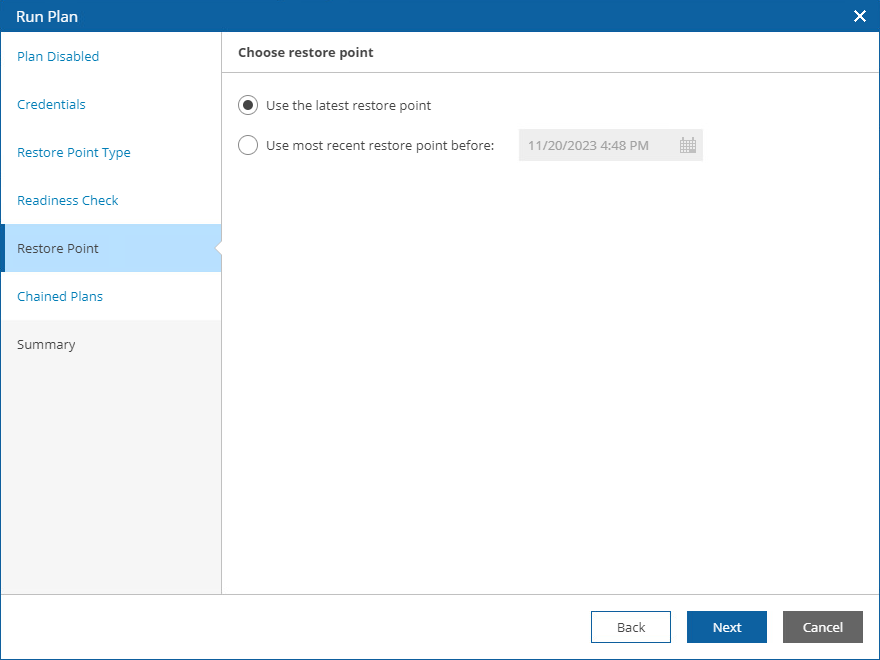Open the Summary step
The width and height of the screenshot is (880, 660).
46,344
